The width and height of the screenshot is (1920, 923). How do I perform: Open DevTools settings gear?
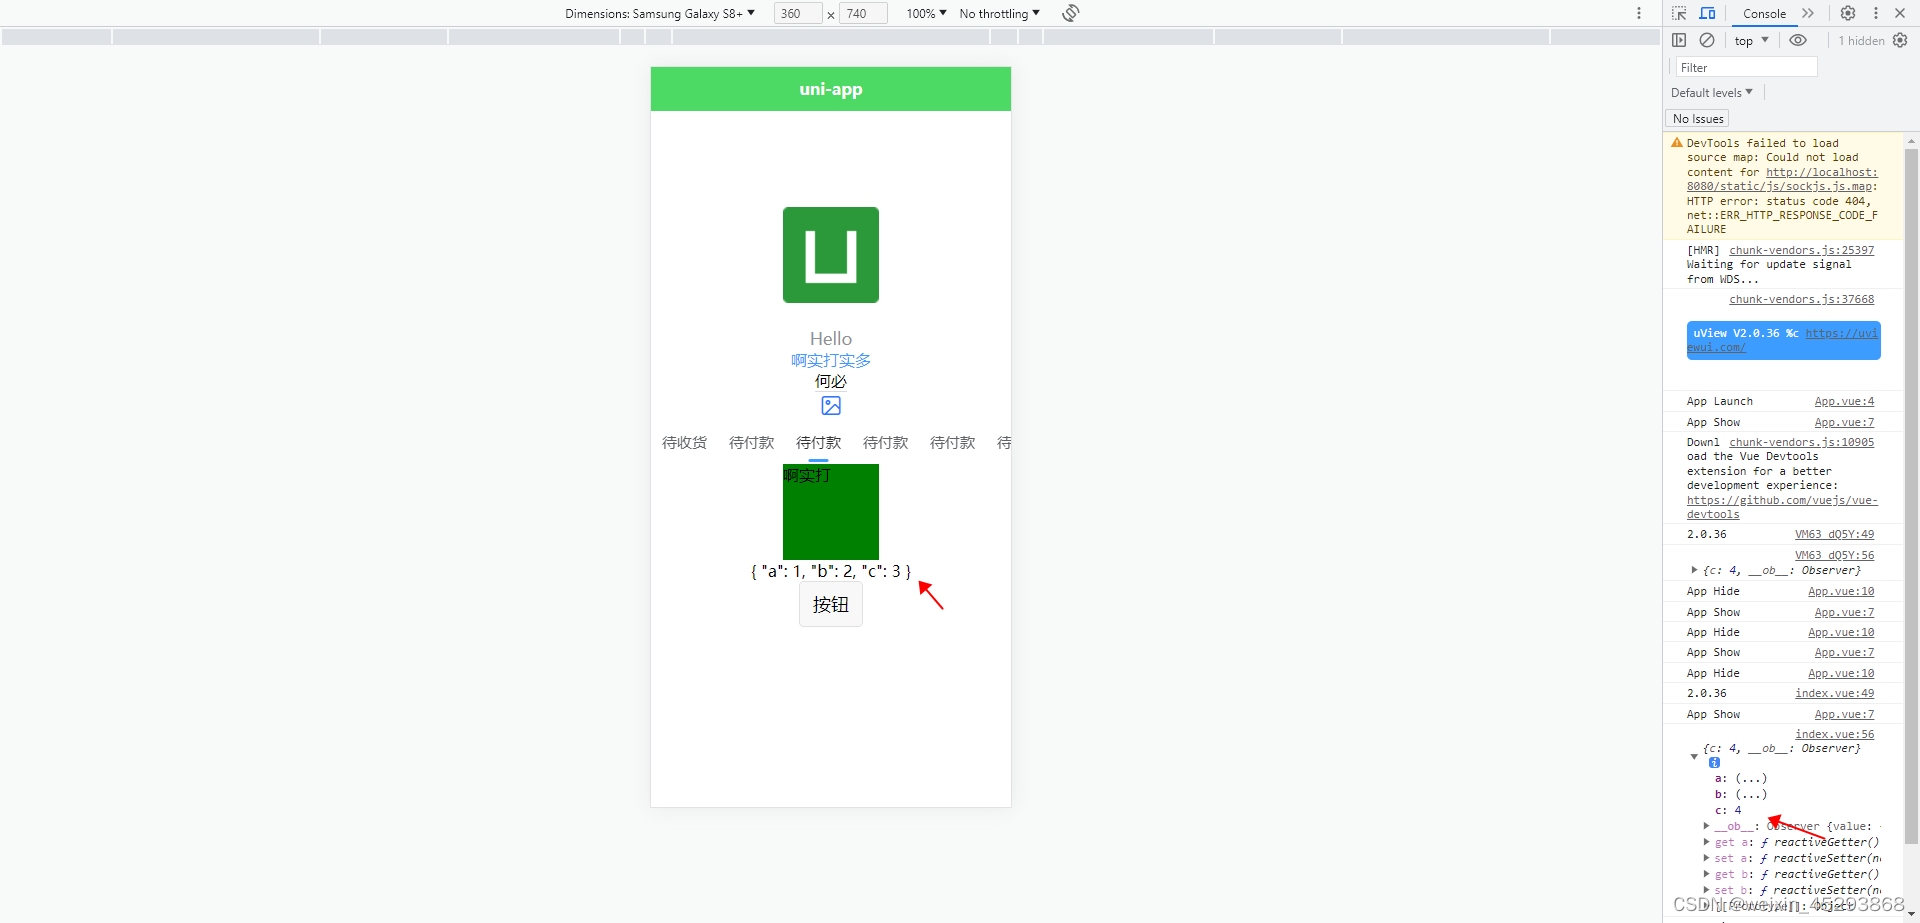point(1847,13)
